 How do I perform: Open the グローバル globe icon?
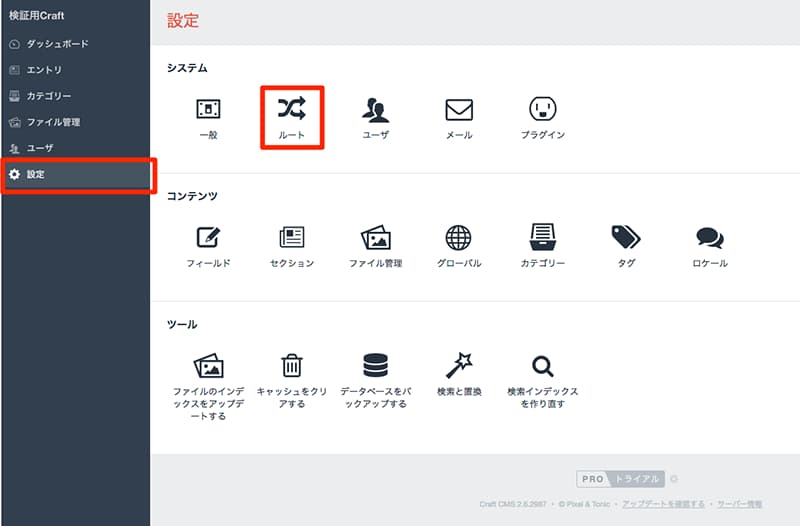point(459,237)
